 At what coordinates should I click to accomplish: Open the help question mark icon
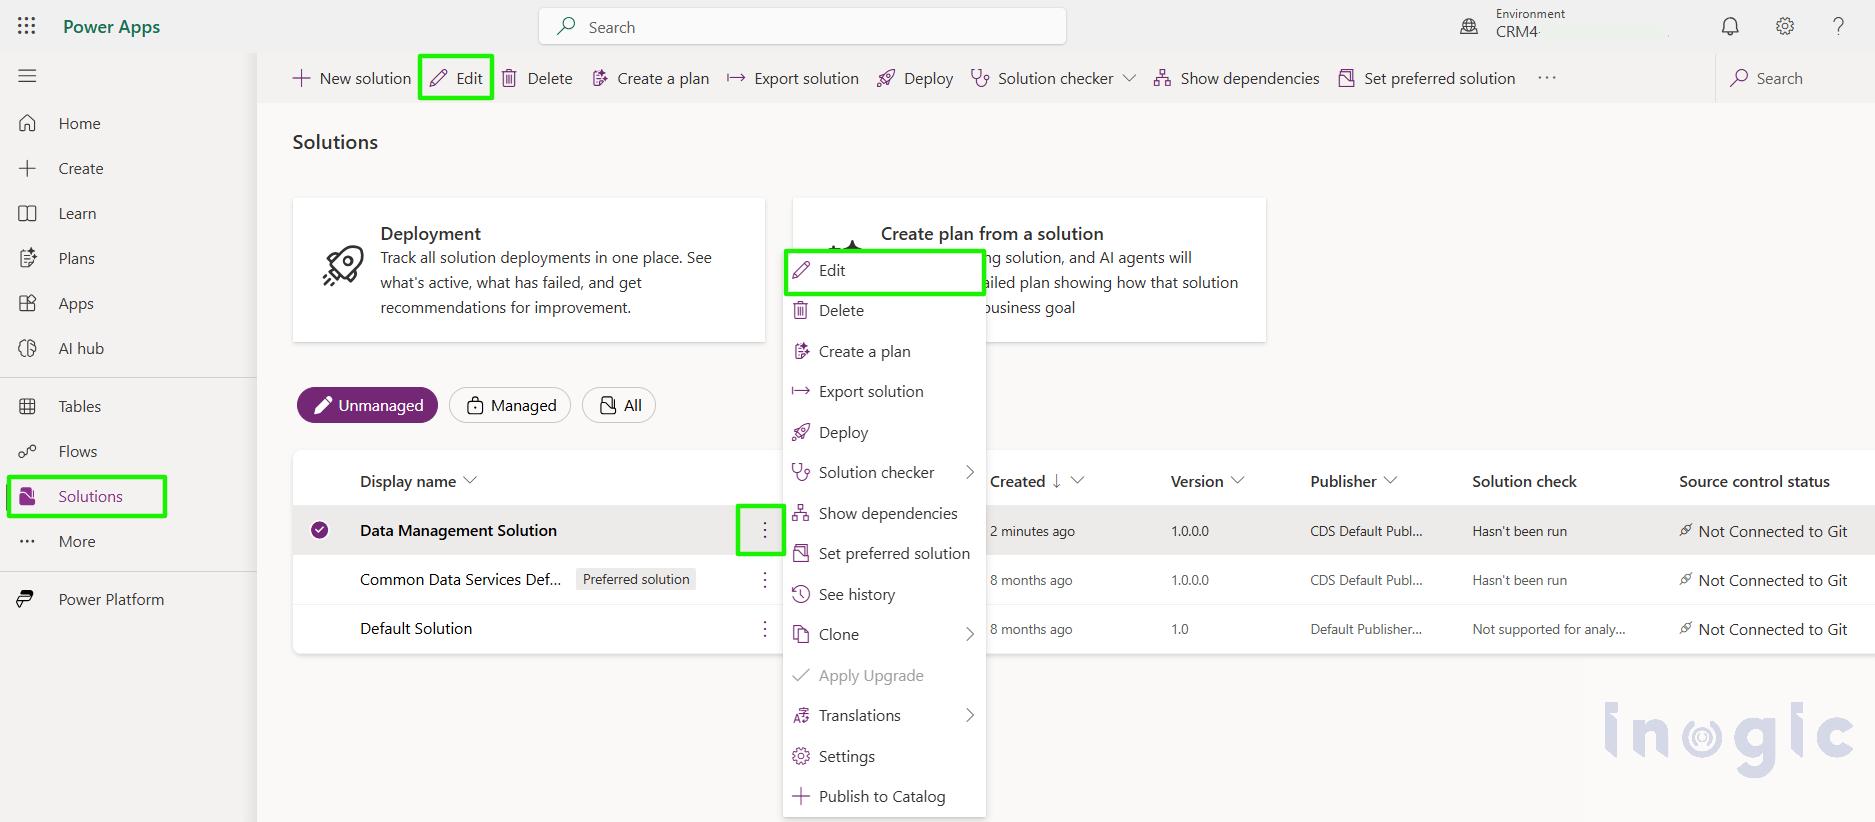pyautogui.click(x=1838, y=27)
